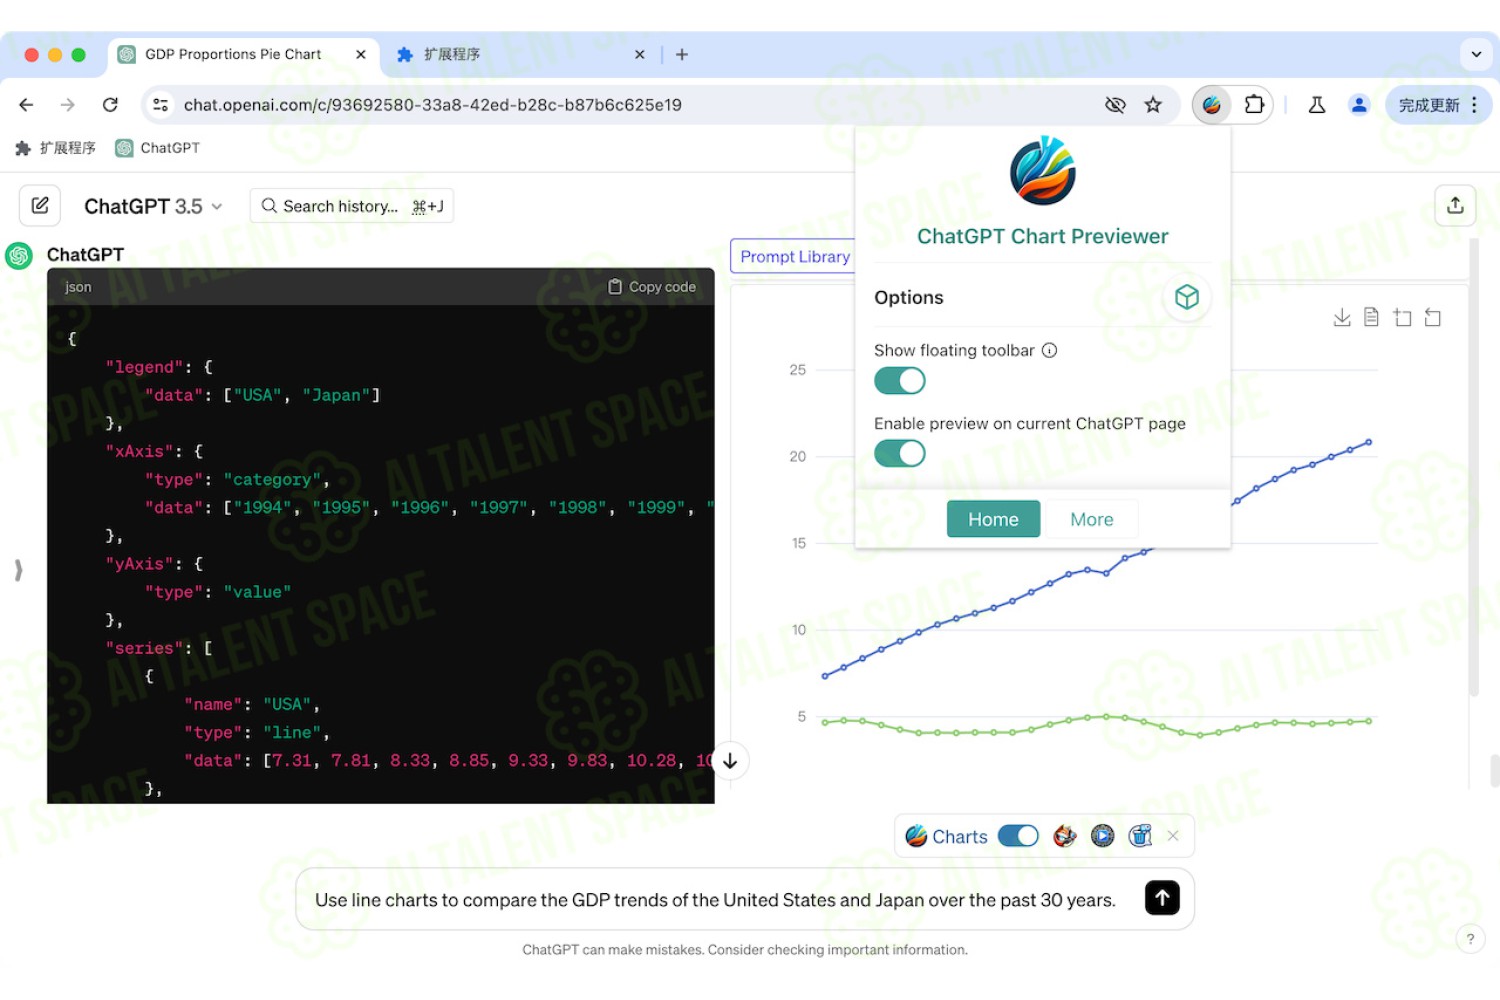The image size is (1500, 1000).
Task: Toggle Enable preview on current ChatGPT page
Action: click(x=900, y=453)
